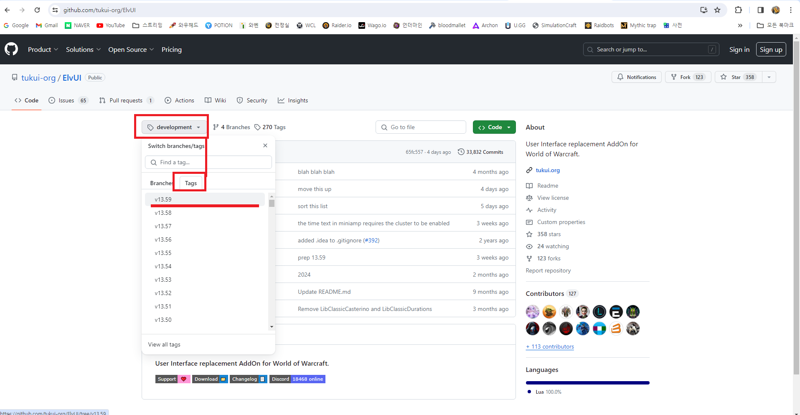Click the Lua language bar
Screen dimensions: 800x415
(x=587, y=382)
